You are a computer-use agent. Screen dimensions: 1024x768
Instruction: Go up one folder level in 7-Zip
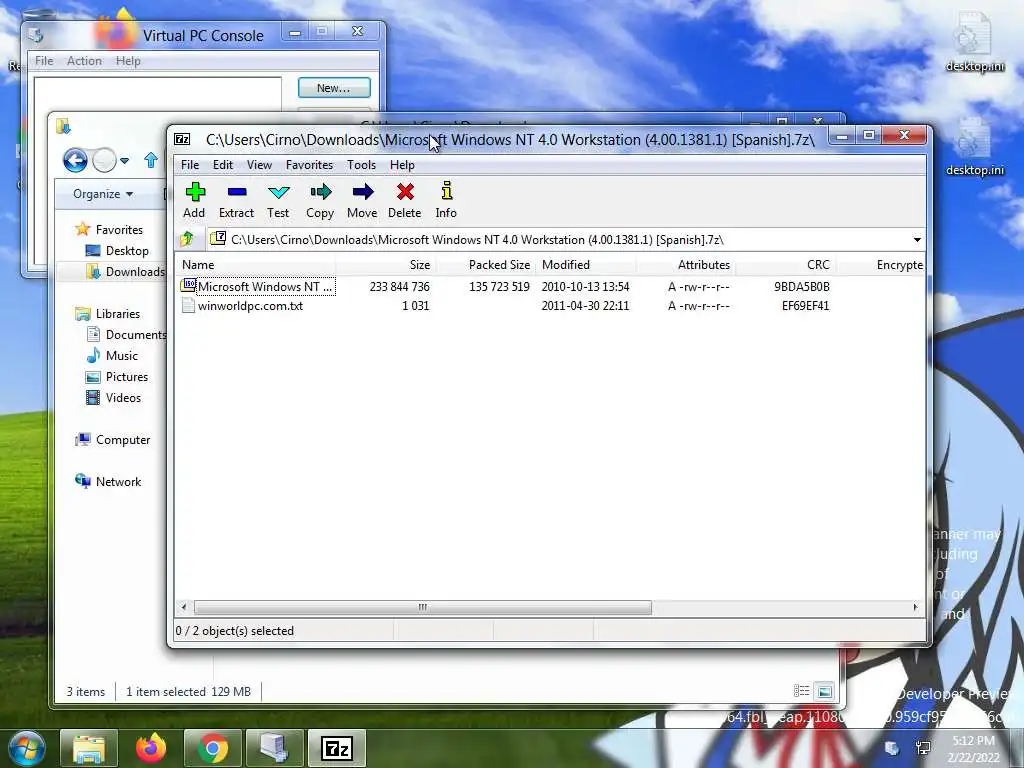click(188, 239)
